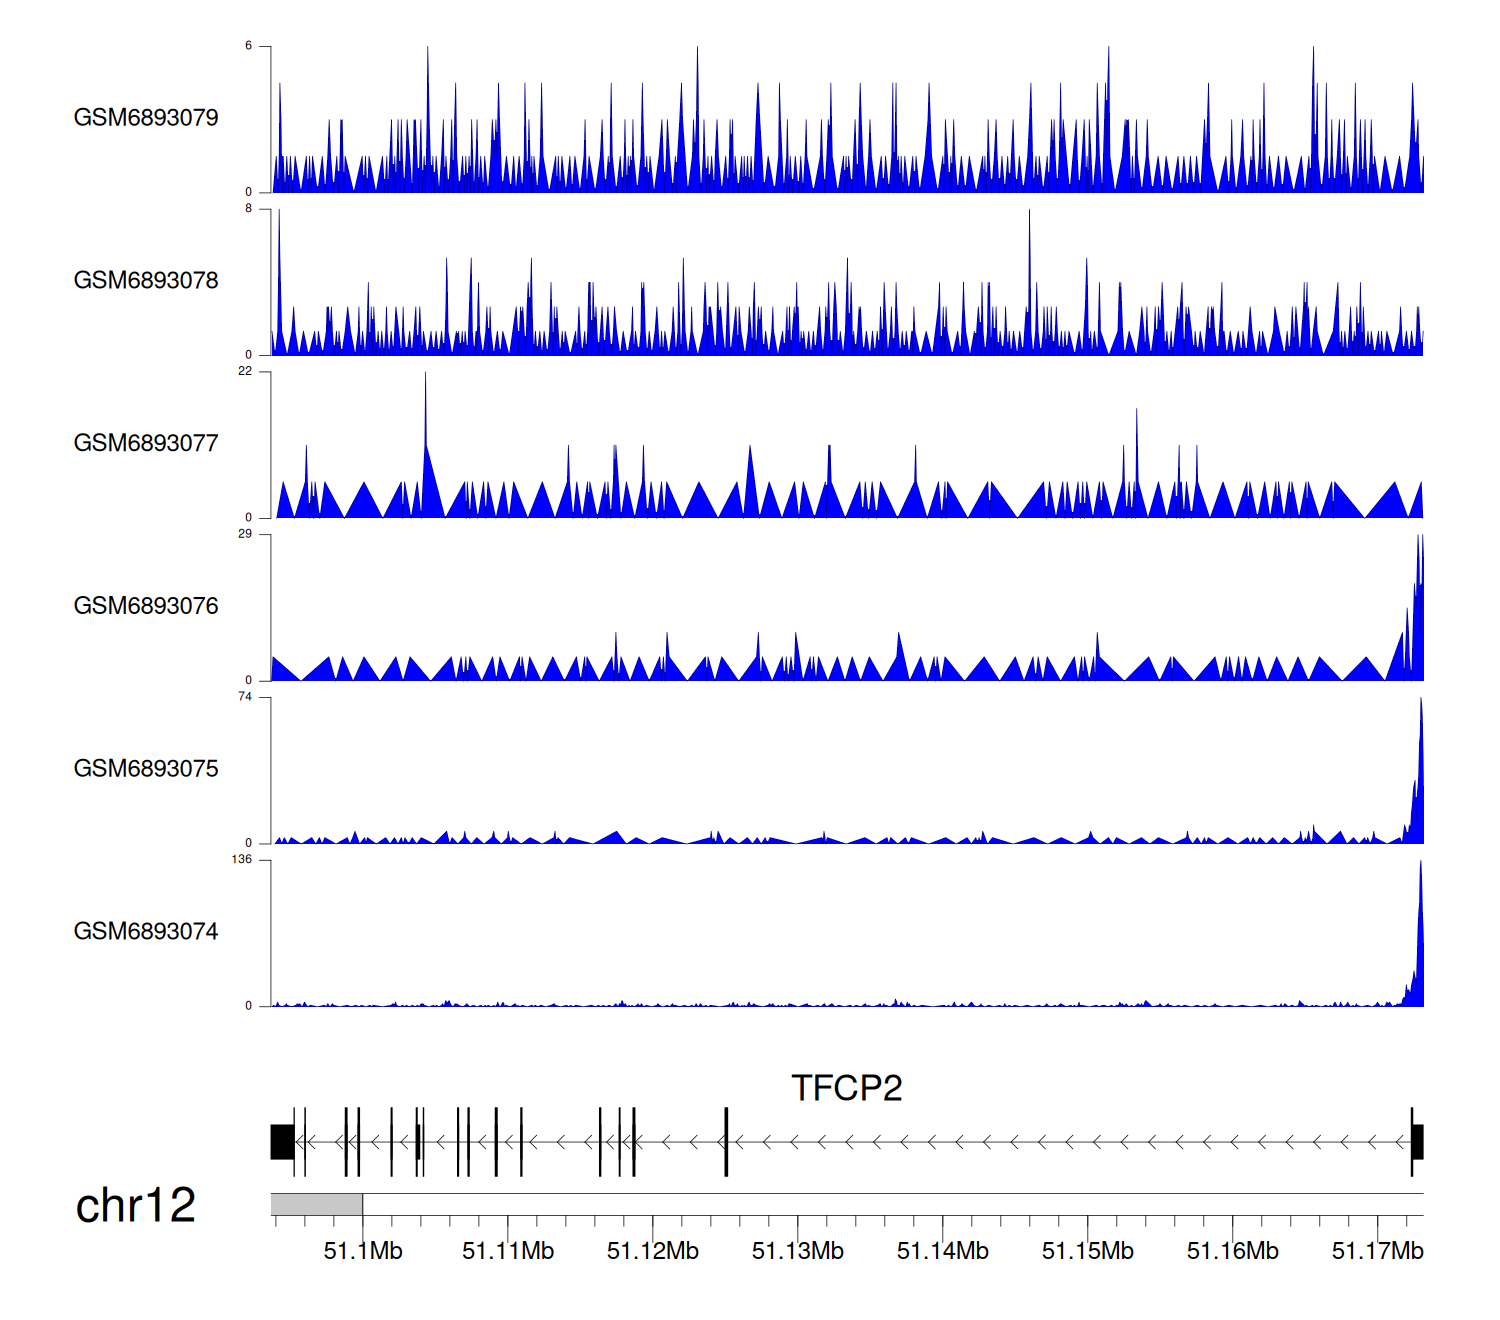Click the y-axis maximum value 136
The image size is (1500, 1320).
pyautogui.click(x=242, y=860)
